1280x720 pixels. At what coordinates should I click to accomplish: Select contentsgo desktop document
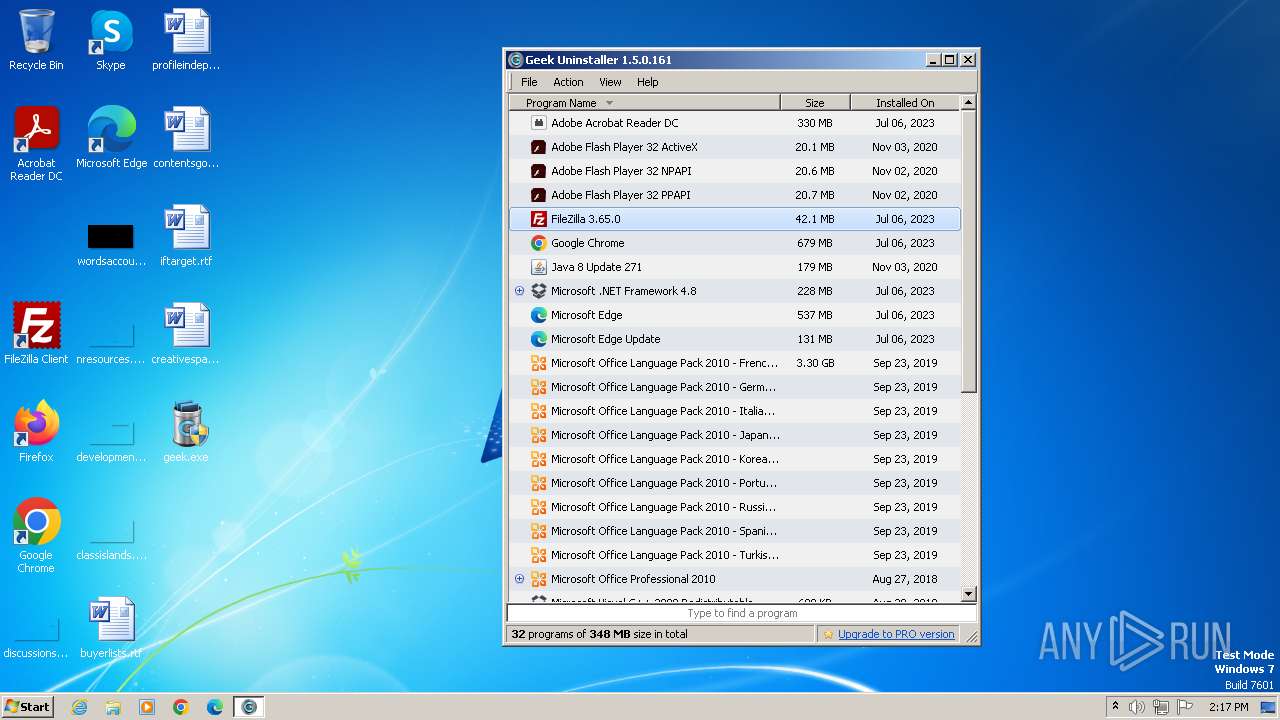click(x=186, y=138)
